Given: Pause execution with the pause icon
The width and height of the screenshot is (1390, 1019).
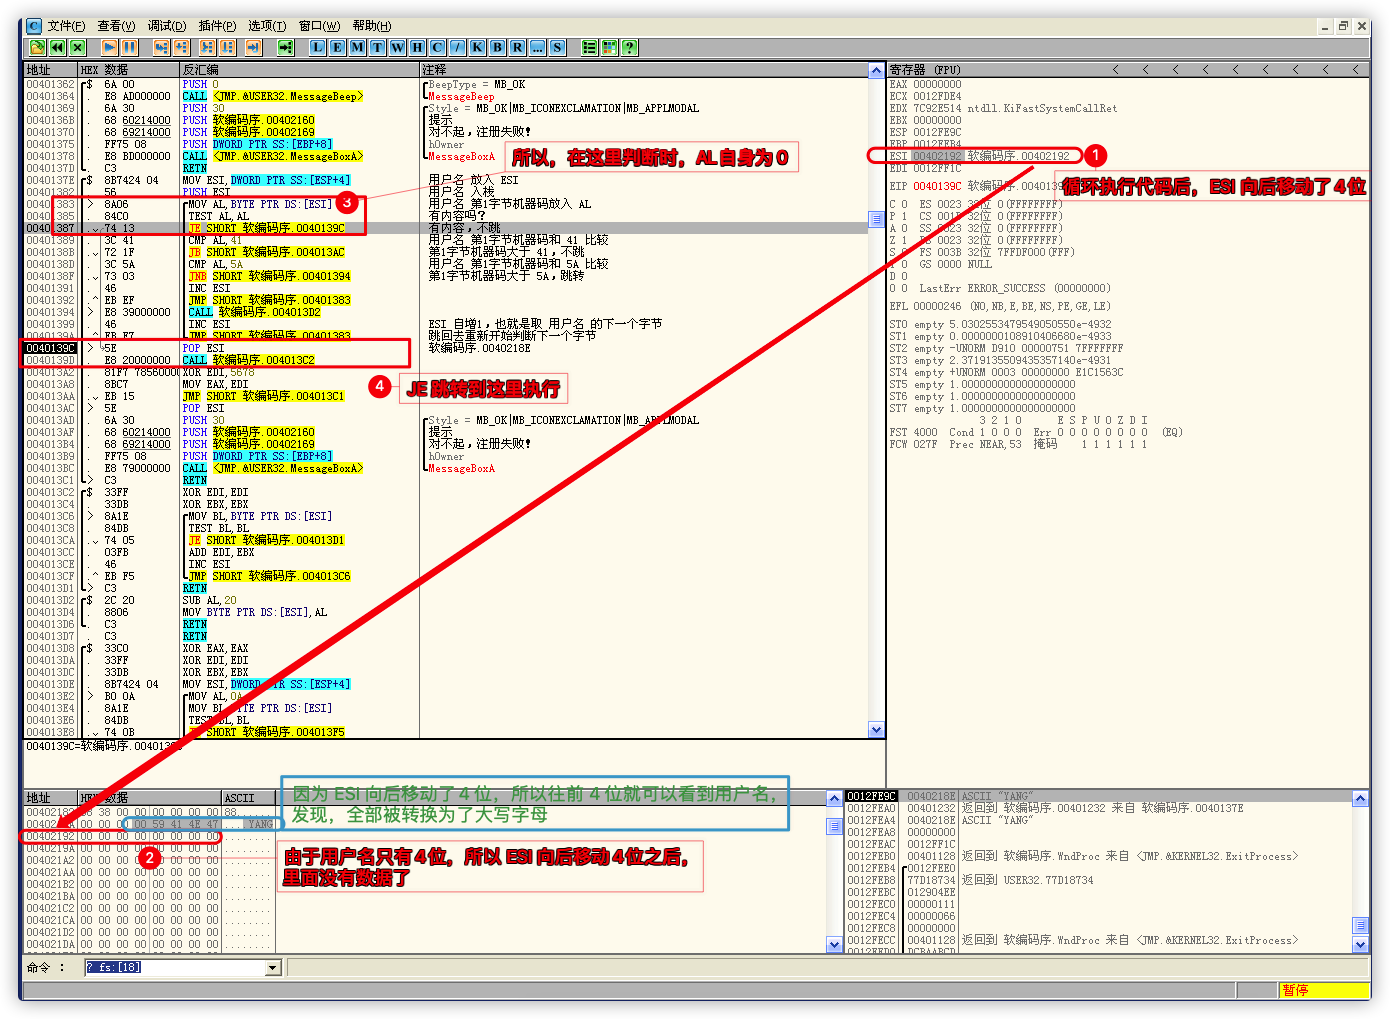Looking at the screenshot, I should [x=129, y=47].
